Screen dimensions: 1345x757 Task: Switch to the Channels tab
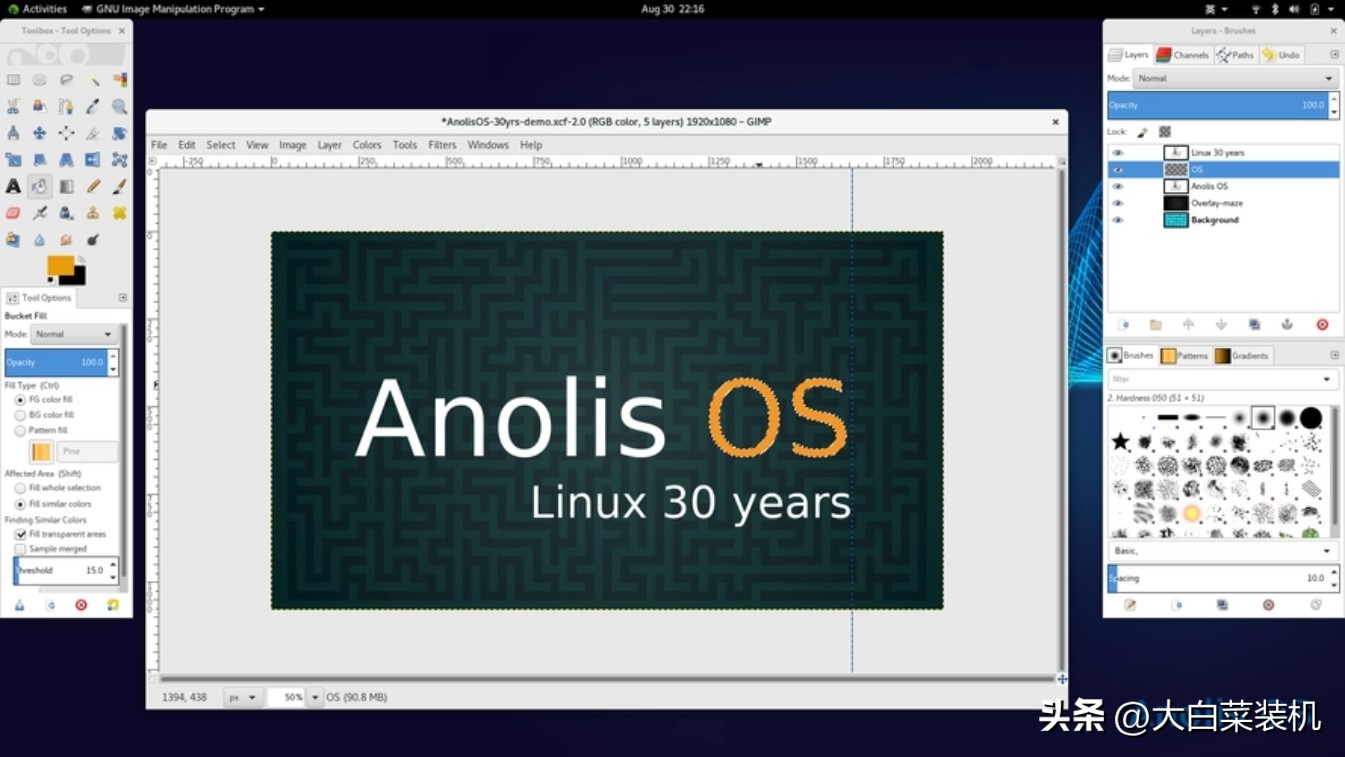coord(1184,55)
